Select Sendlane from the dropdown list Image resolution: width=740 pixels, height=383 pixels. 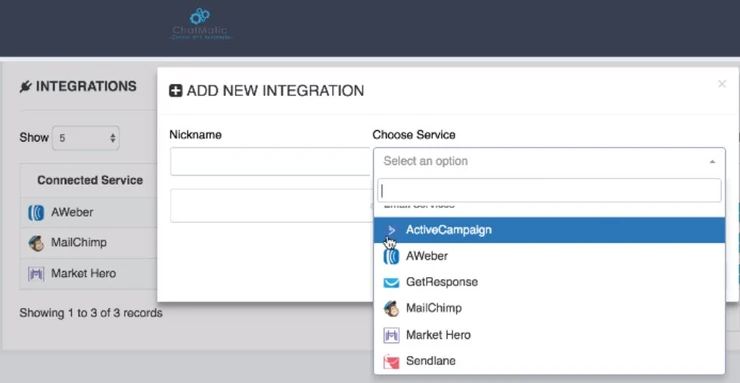(x=549, y=361)
